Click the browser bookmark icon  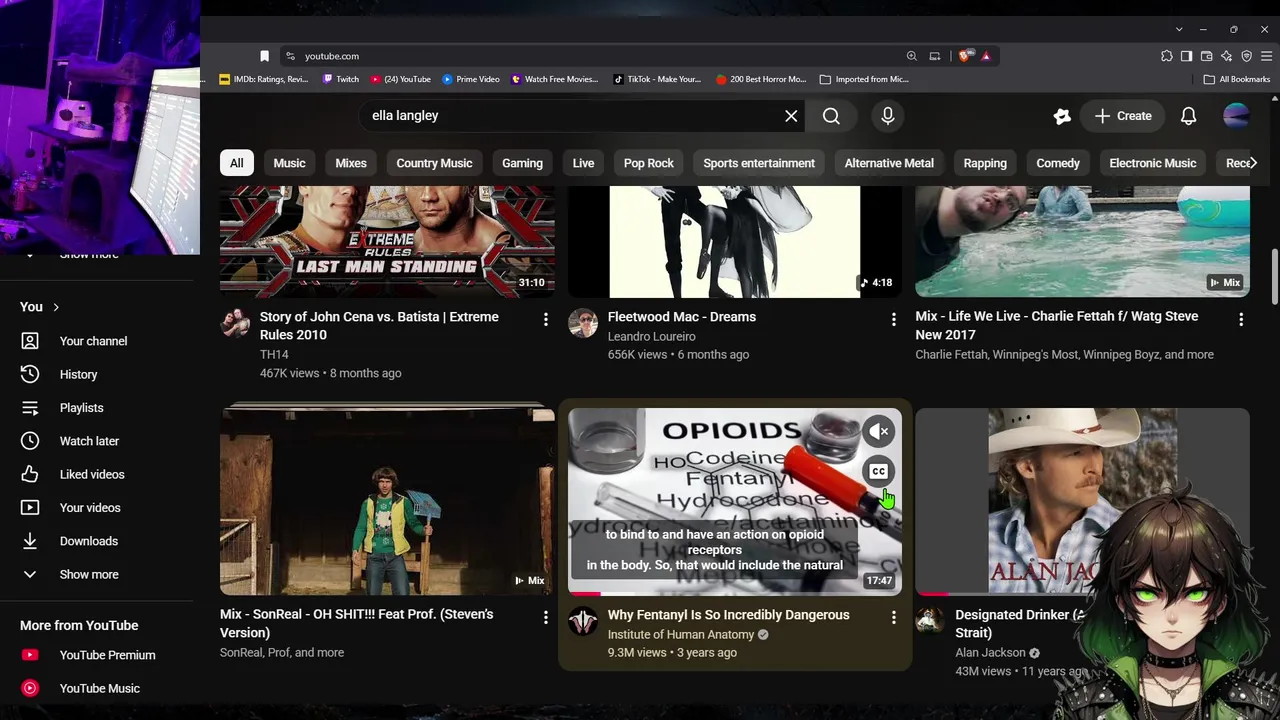click(x=264, y=56)
